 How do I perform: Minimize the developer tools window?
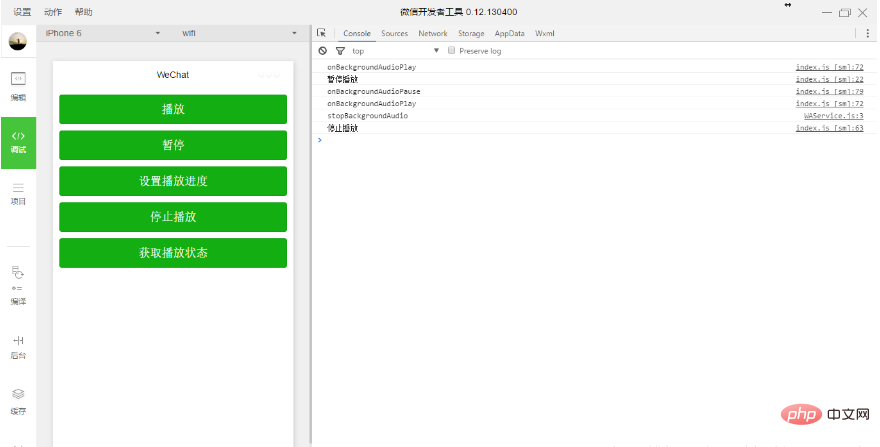827,12
